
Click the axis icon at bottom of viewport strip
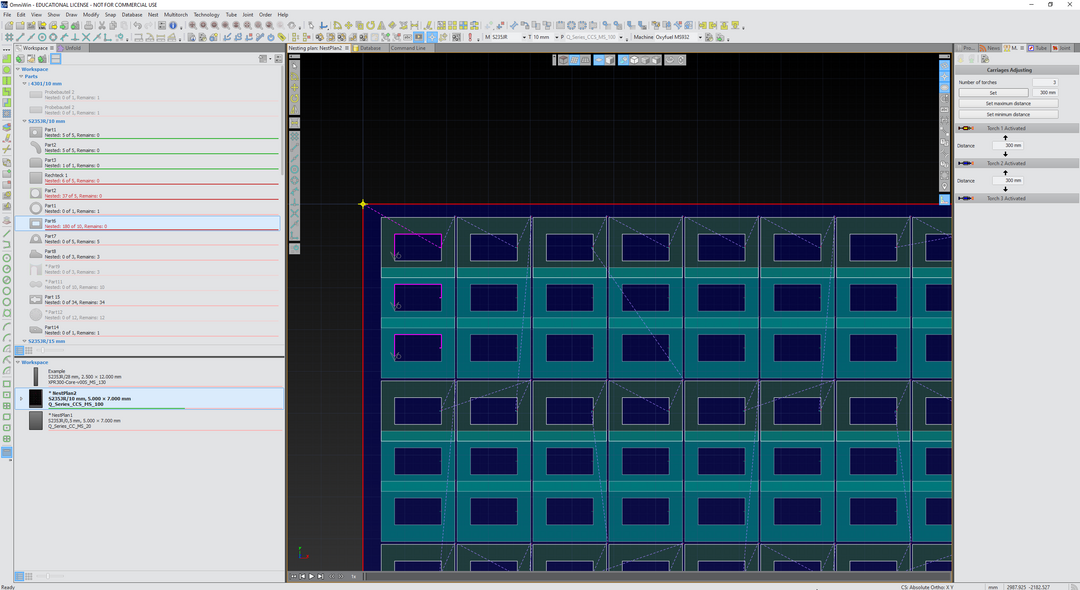pyautogui.click(x=944, y=199)
